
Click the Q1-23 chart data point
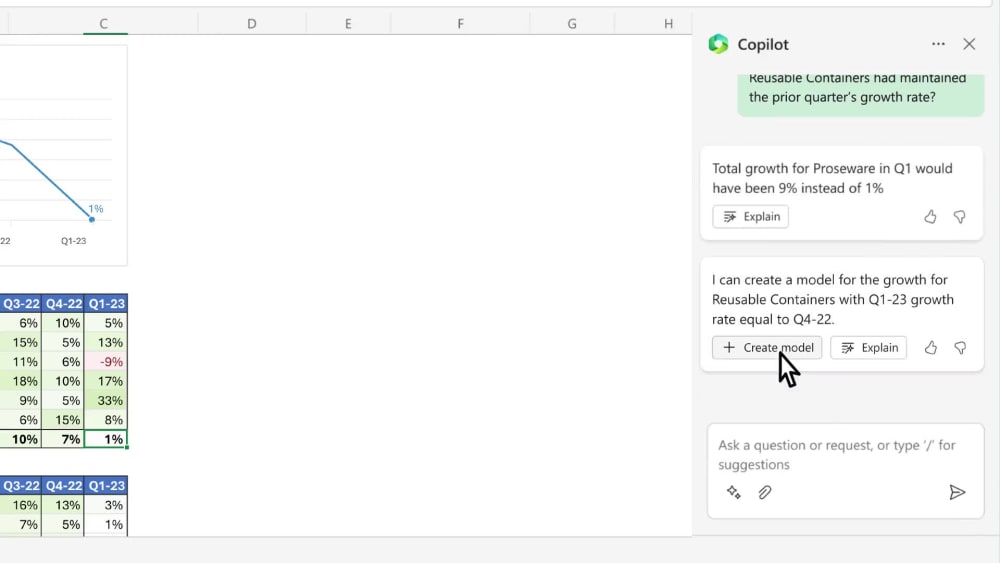pos(92,219)
